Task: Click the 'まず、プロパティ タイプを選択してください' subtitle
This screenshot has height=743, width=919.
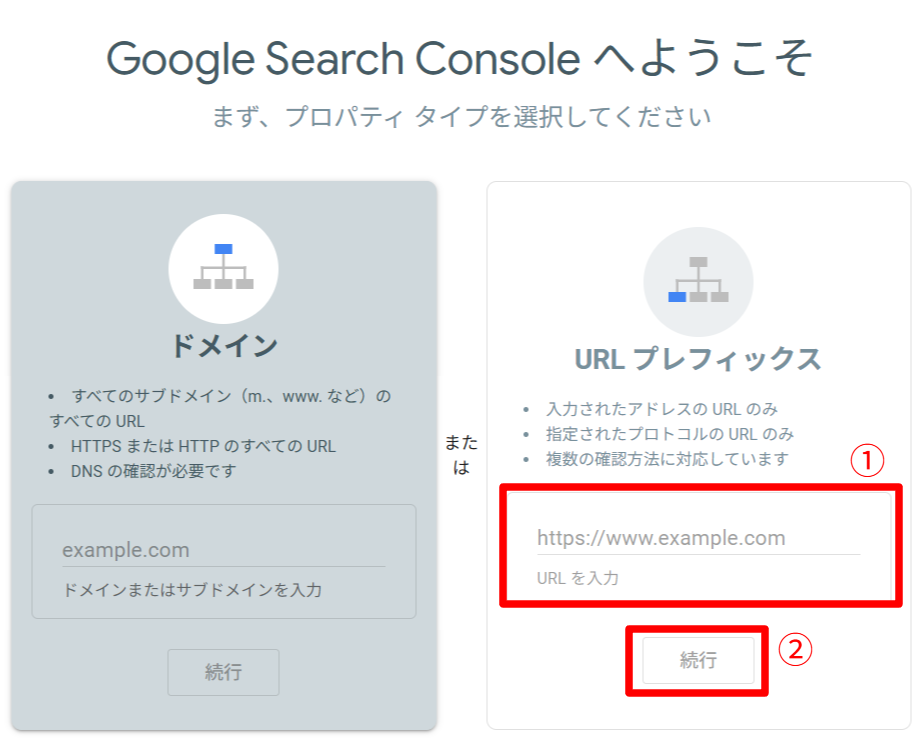Action: (461, 117)
